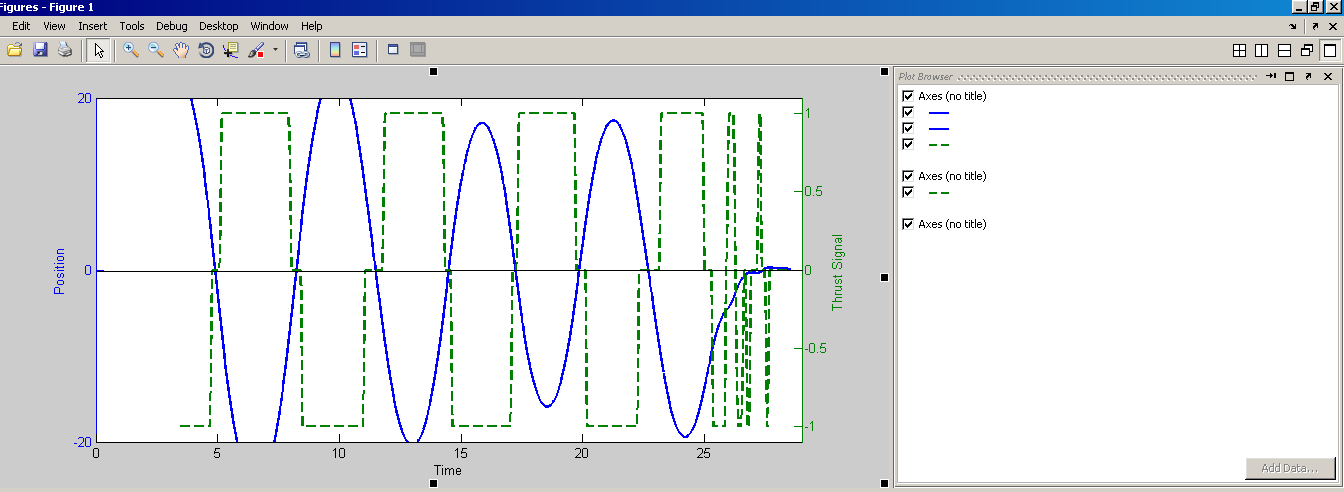Activate the Pan hand tool
Image resolution: width=1344 pixels, height=492 pixels.
click(181, 49)
